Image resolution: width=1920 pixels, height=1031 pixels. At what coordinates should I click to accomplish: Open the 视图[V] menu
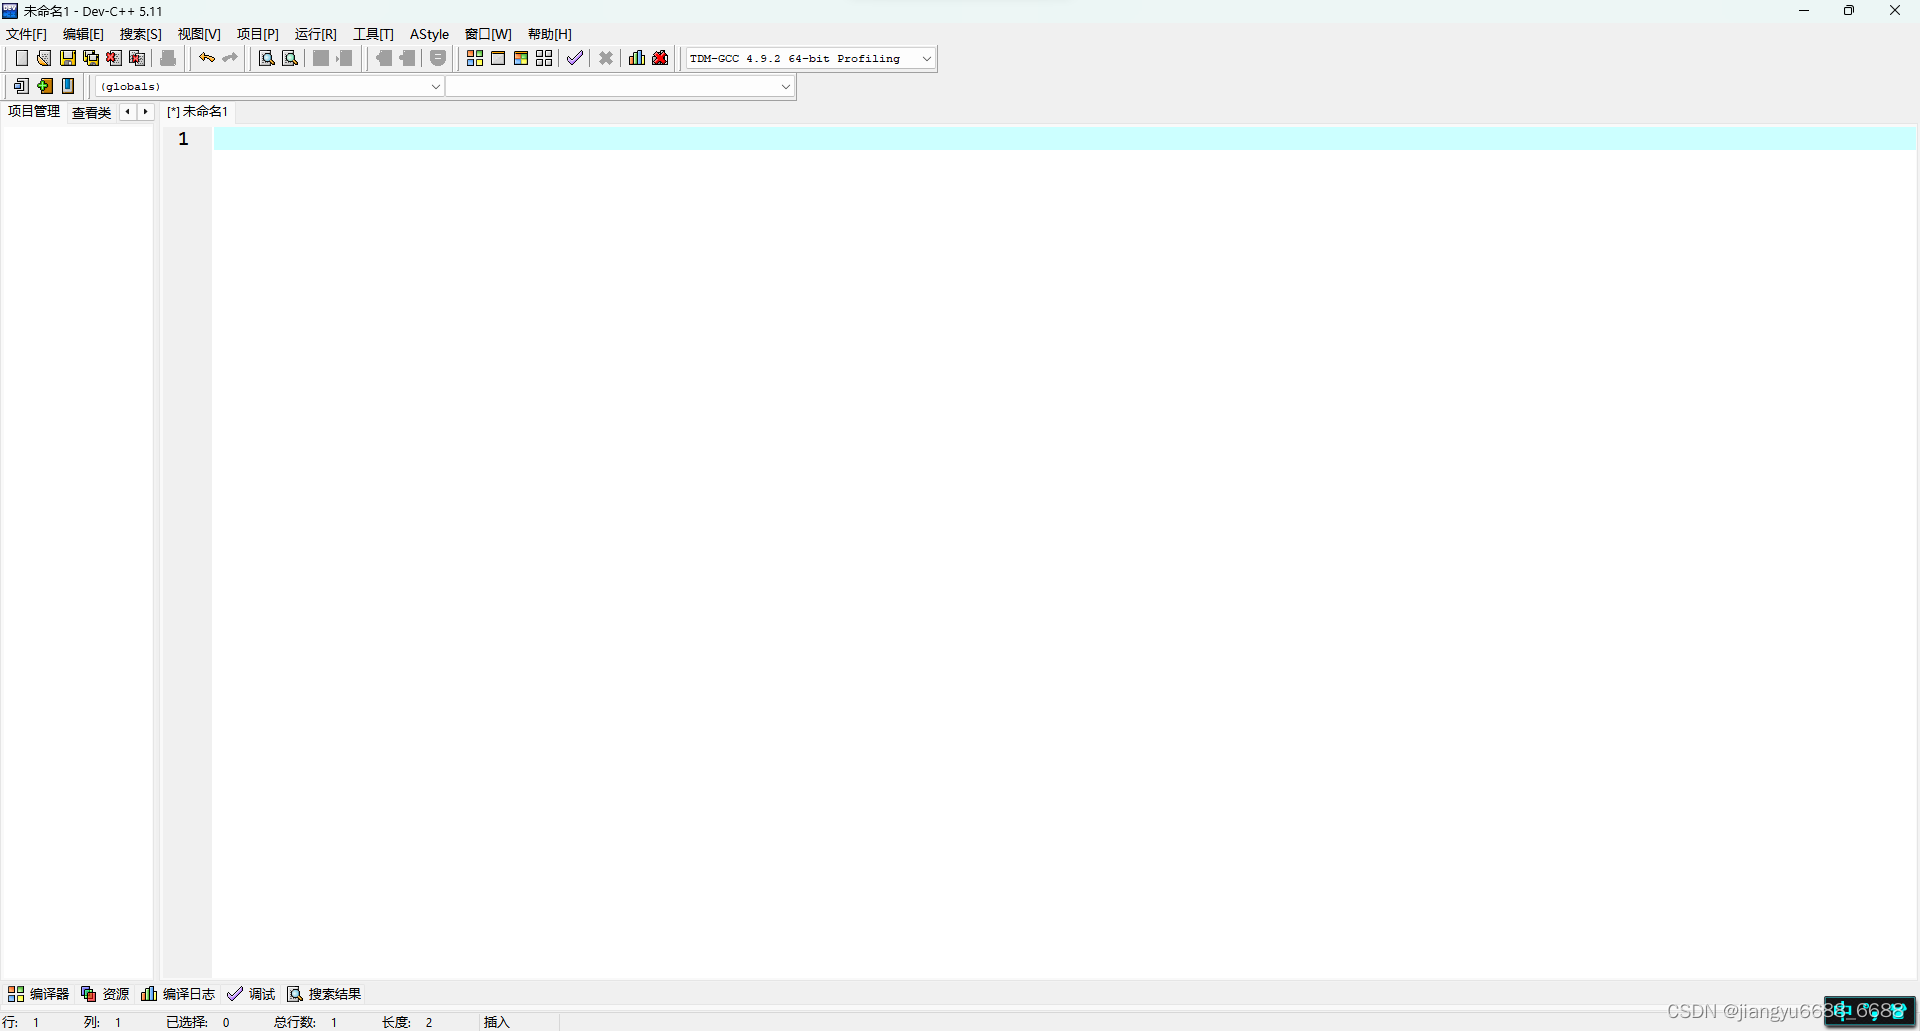(x=199, y=34)
